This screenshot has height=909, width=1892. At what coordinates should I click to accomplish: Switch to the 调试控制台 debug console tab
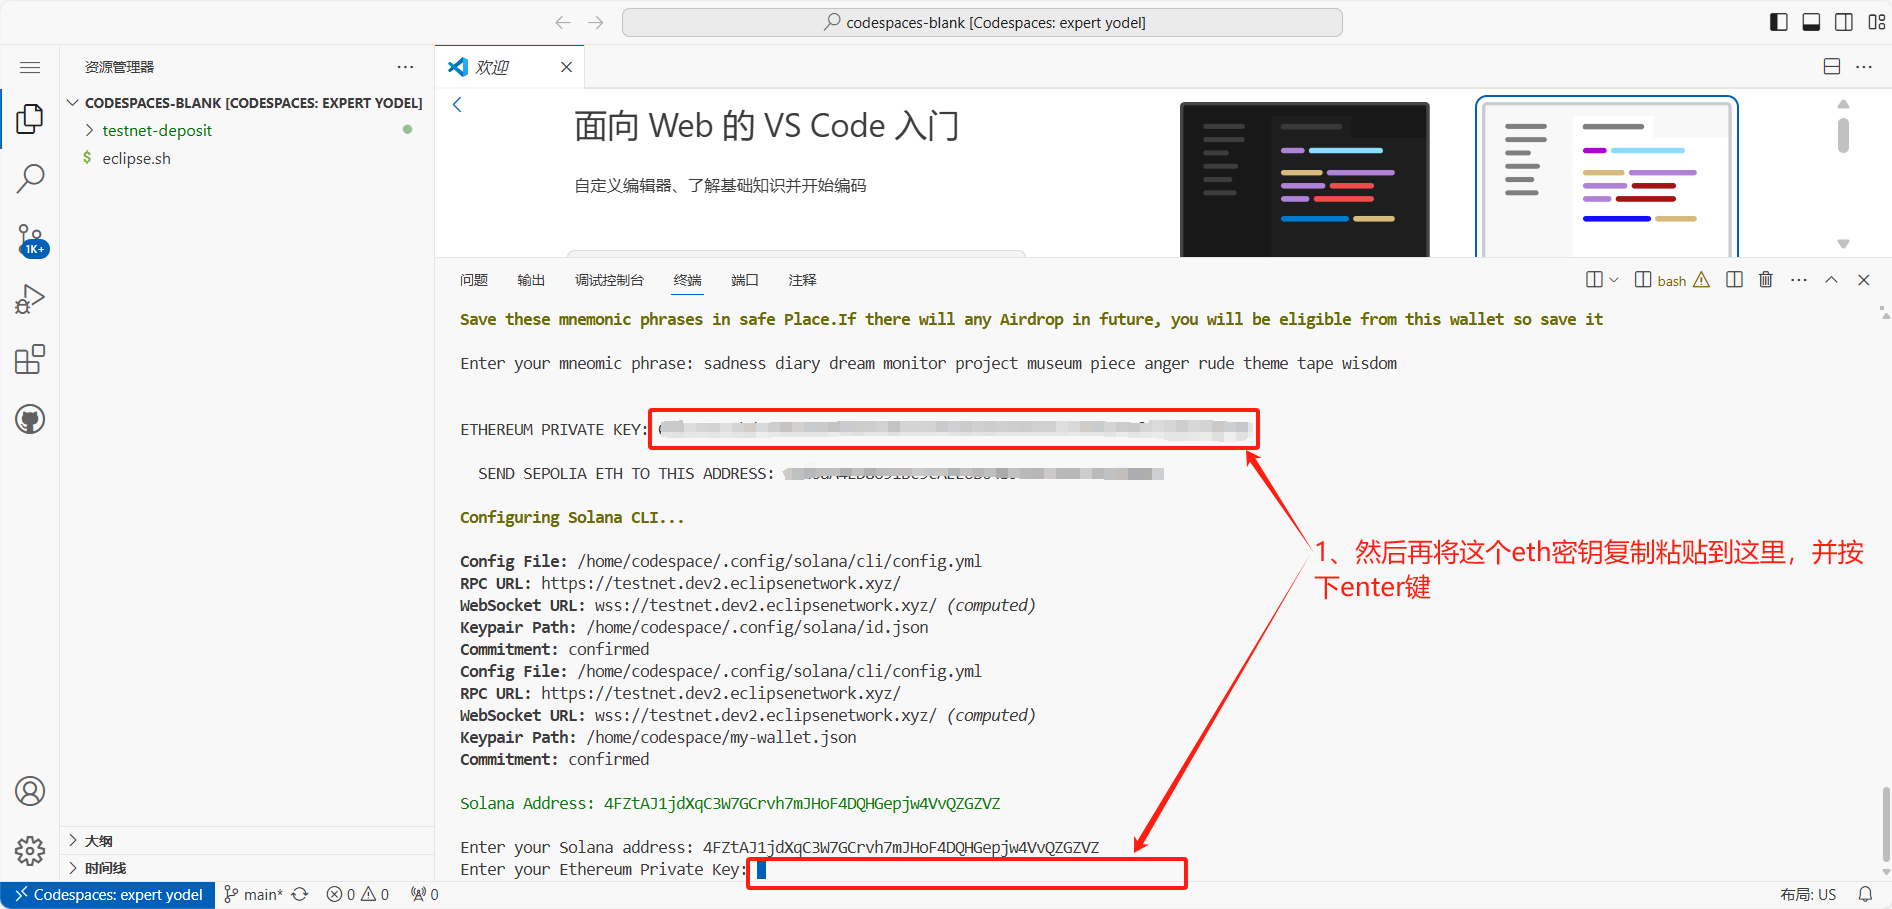[x=609, y=280]
